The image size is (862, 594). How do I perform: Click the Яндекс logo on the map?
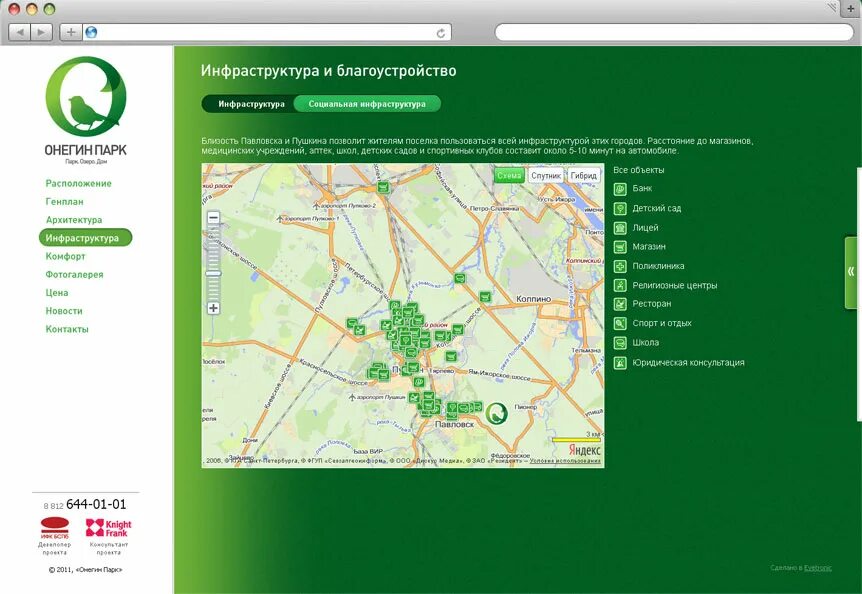[x=584, y=450]
